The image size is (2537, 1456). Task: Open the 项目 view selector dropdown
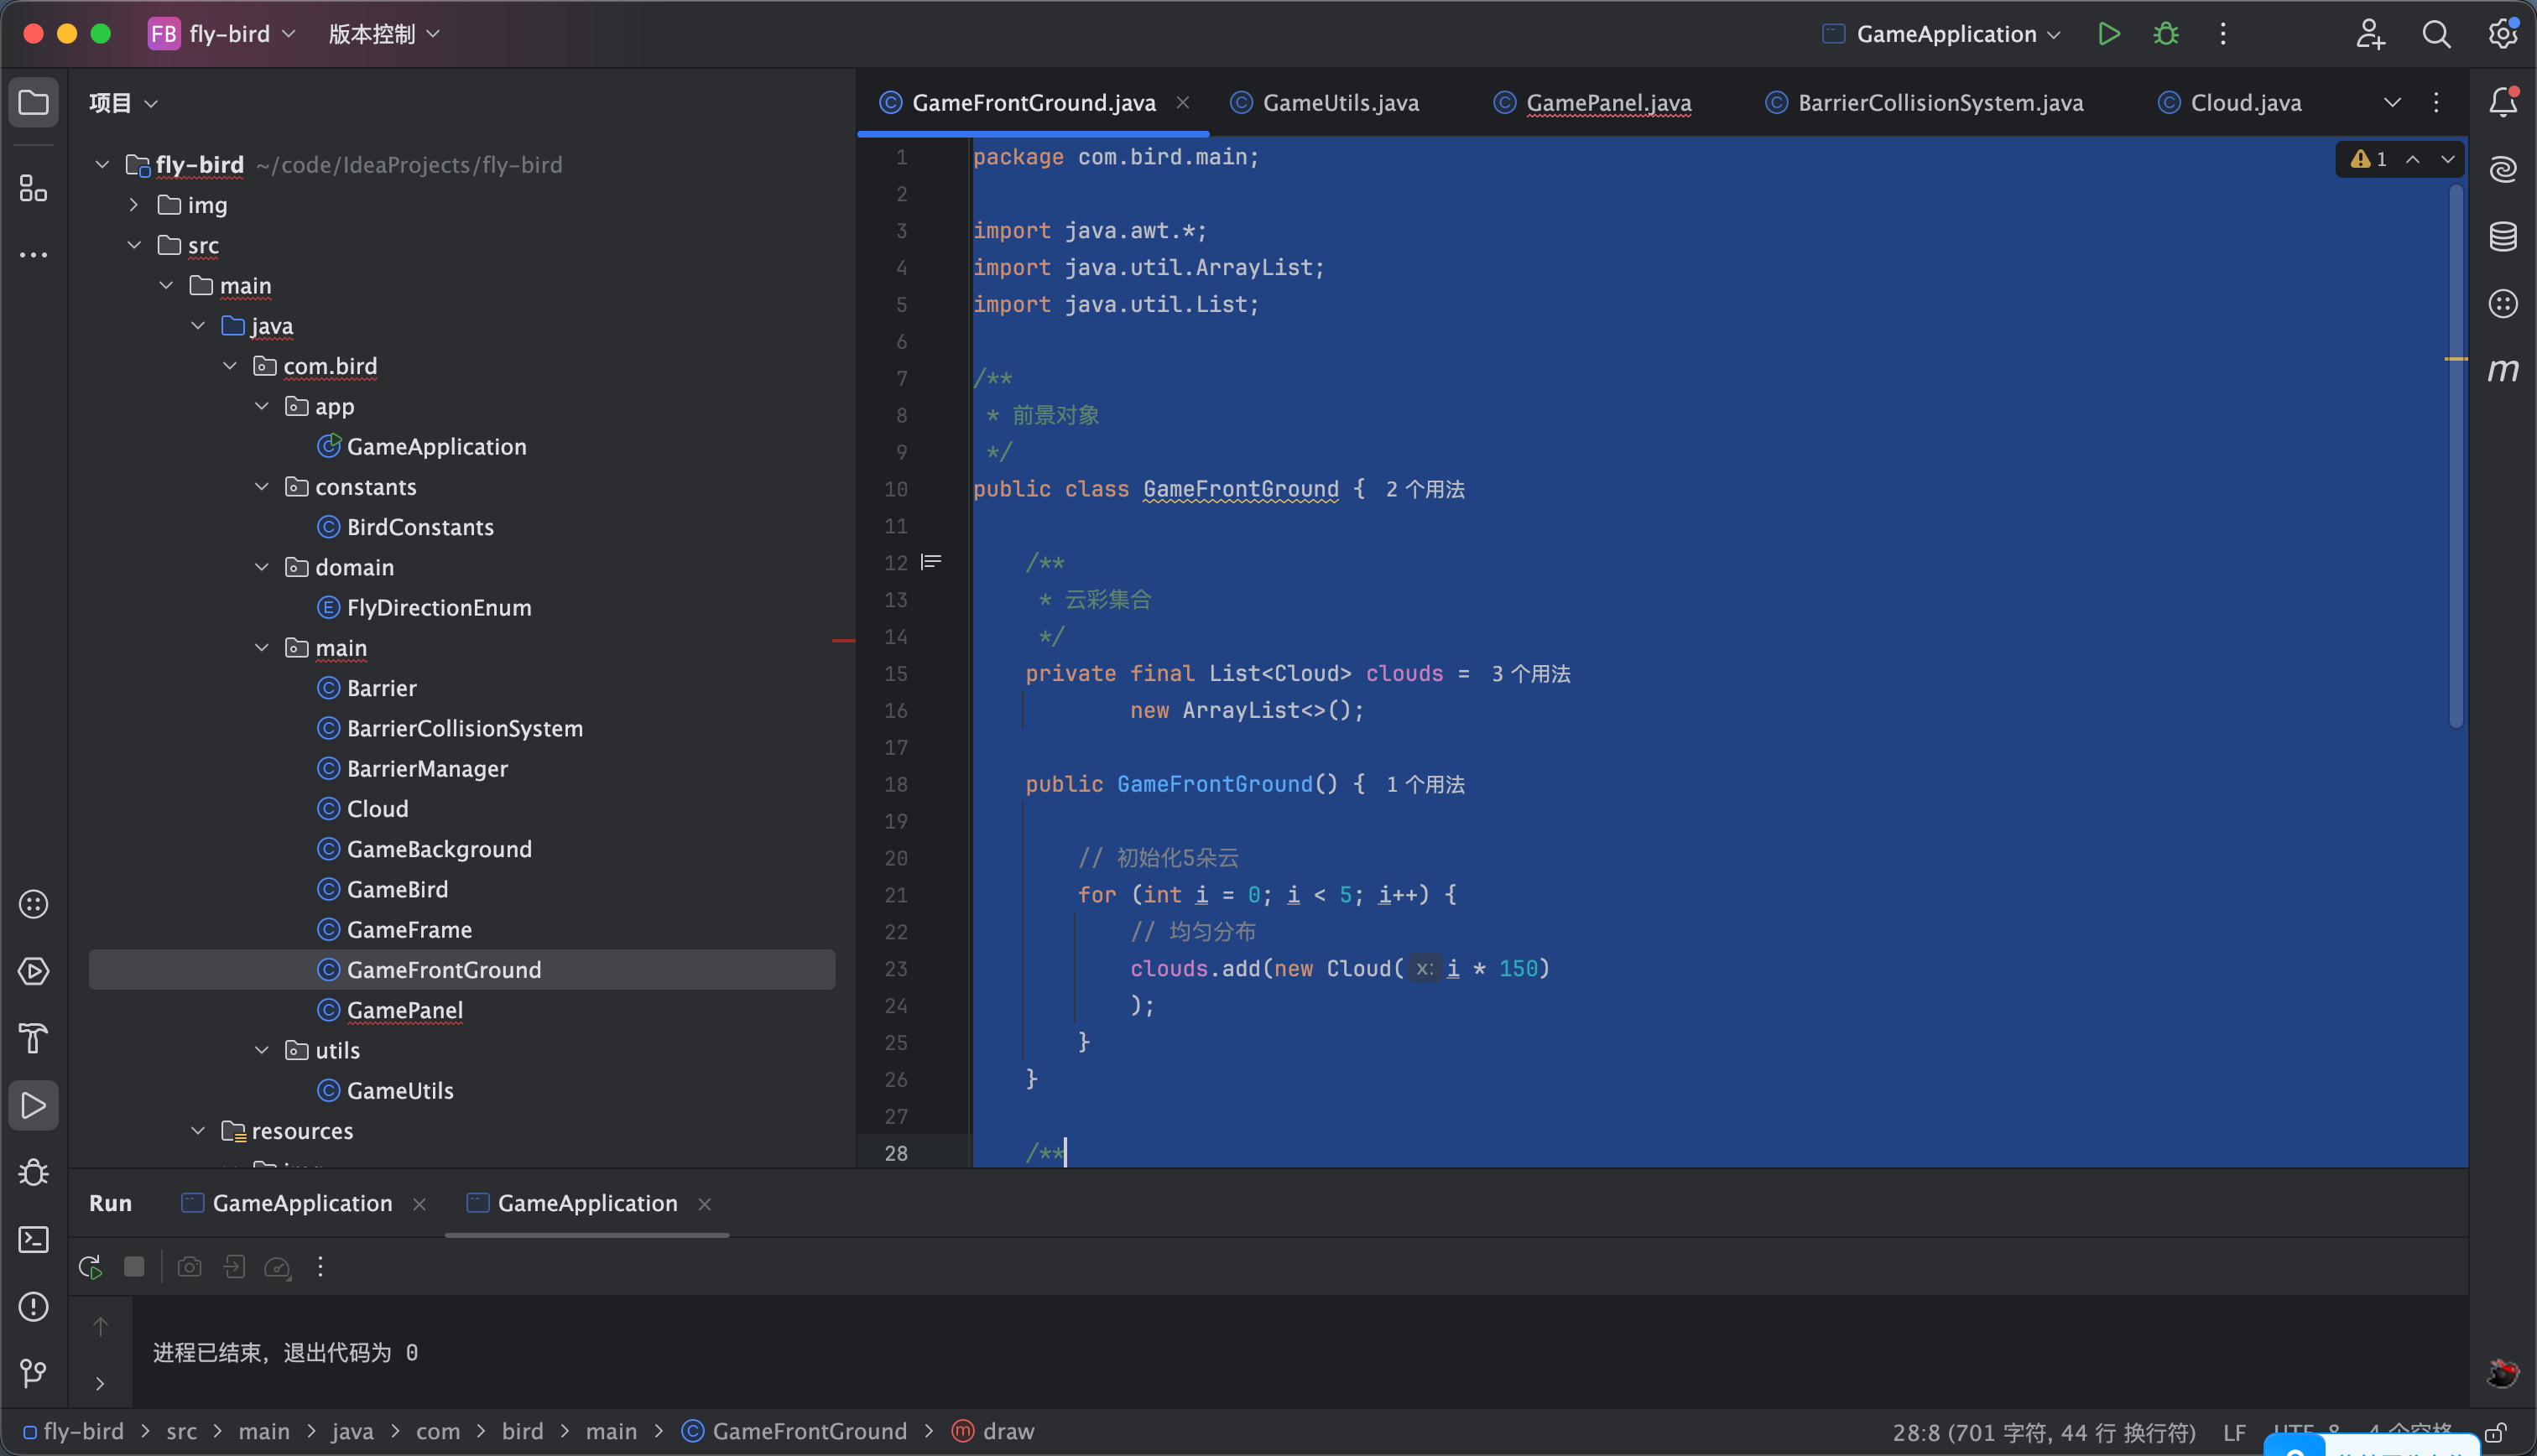(123, 103)
